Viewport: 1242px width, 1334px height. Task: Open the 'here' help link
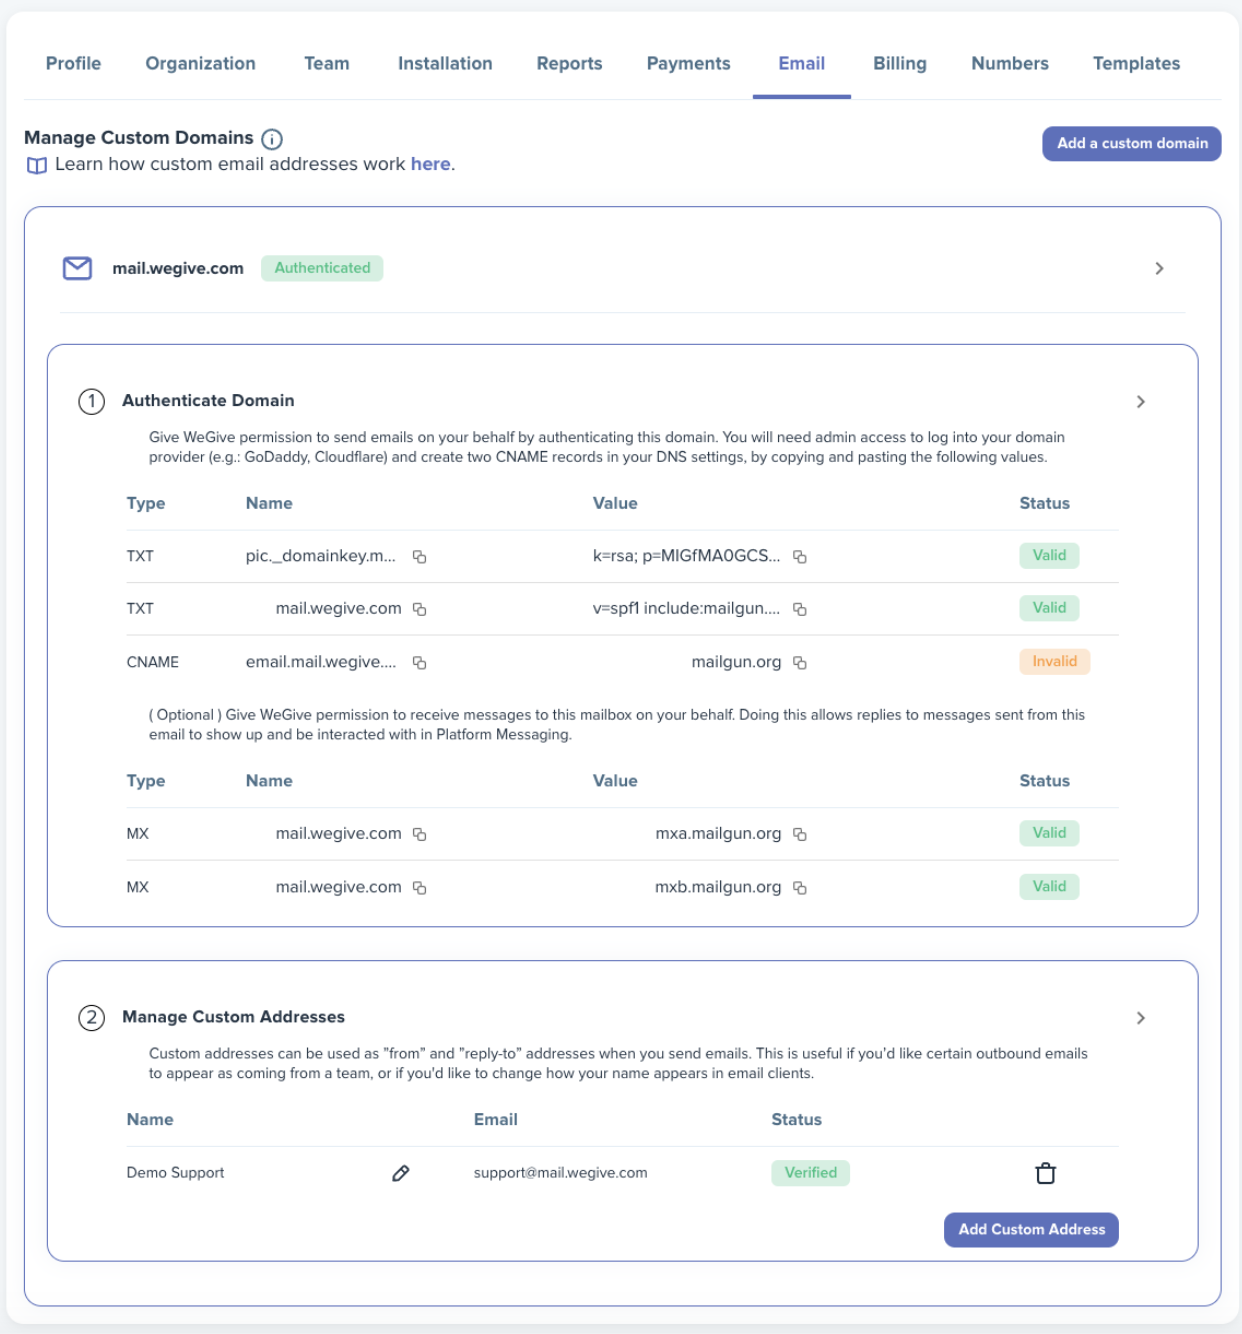point(430,164)
